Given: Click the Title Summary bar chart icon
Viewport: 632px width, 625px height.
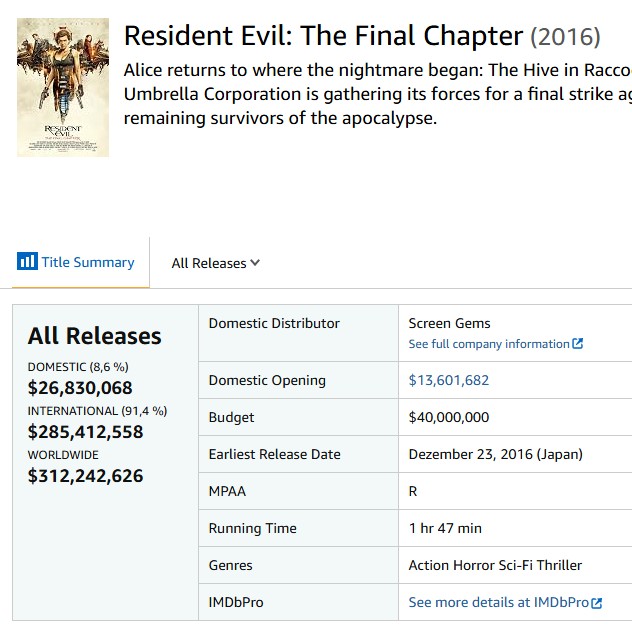Looking at the screenshot, I should [27, 261].
